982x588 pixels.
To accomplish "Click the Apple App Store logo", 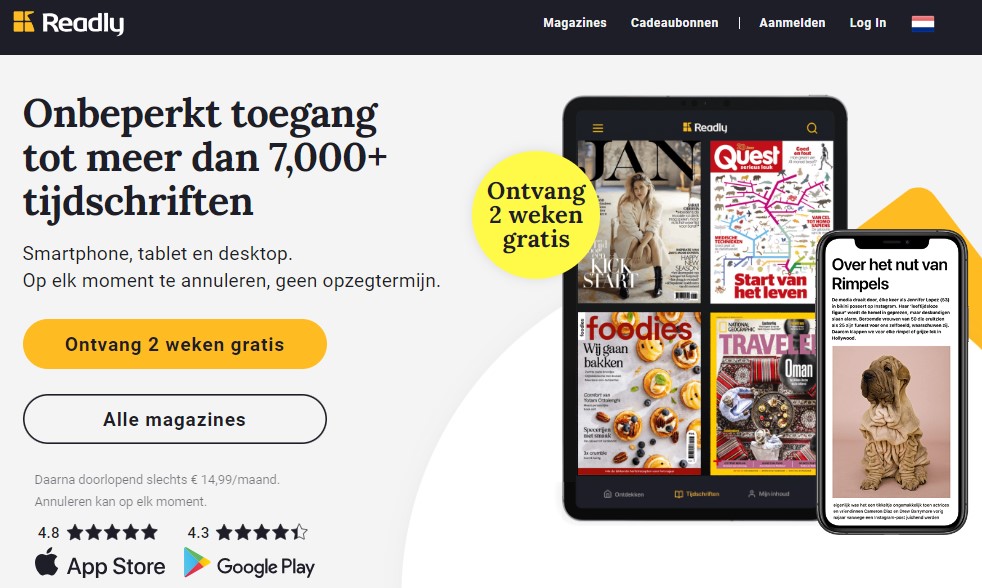I will (x=46, y=562).
